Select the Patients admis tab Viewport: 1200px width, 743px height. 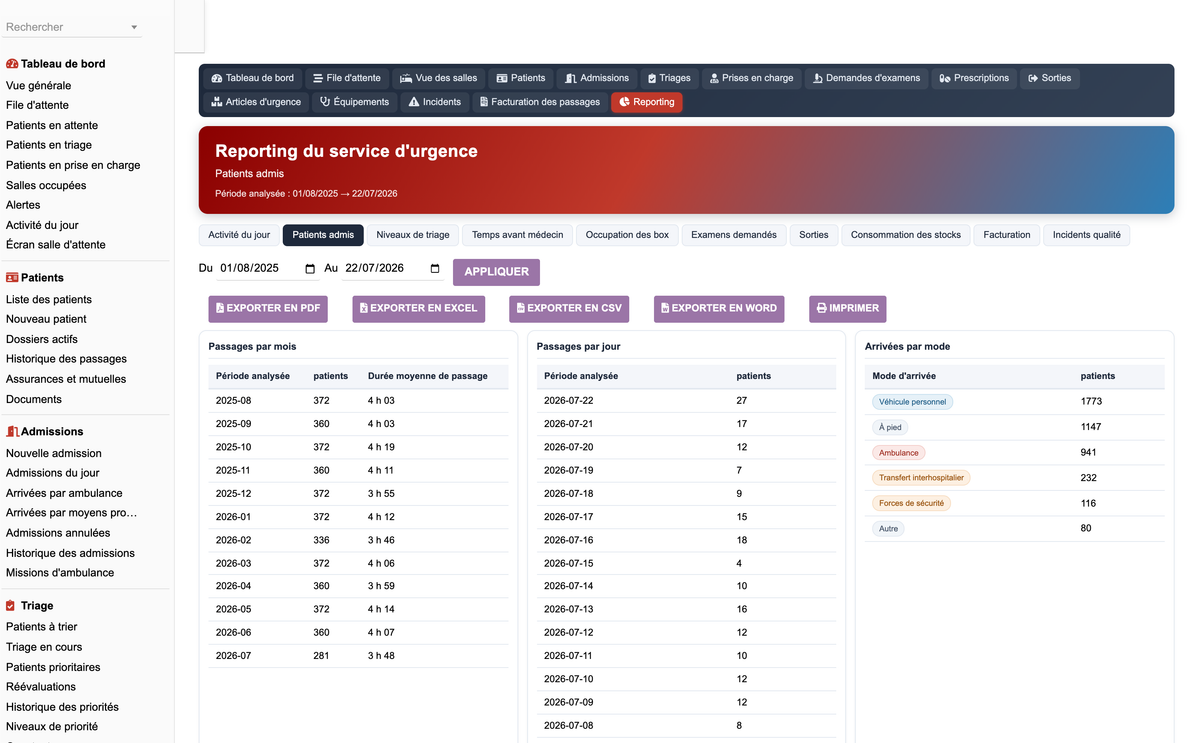(x=323, y=235)
